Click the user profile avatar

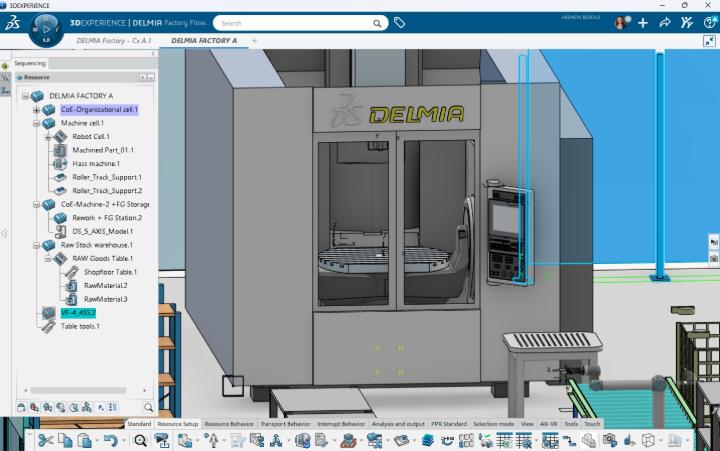pyautogui.click(x=621, y=22)
